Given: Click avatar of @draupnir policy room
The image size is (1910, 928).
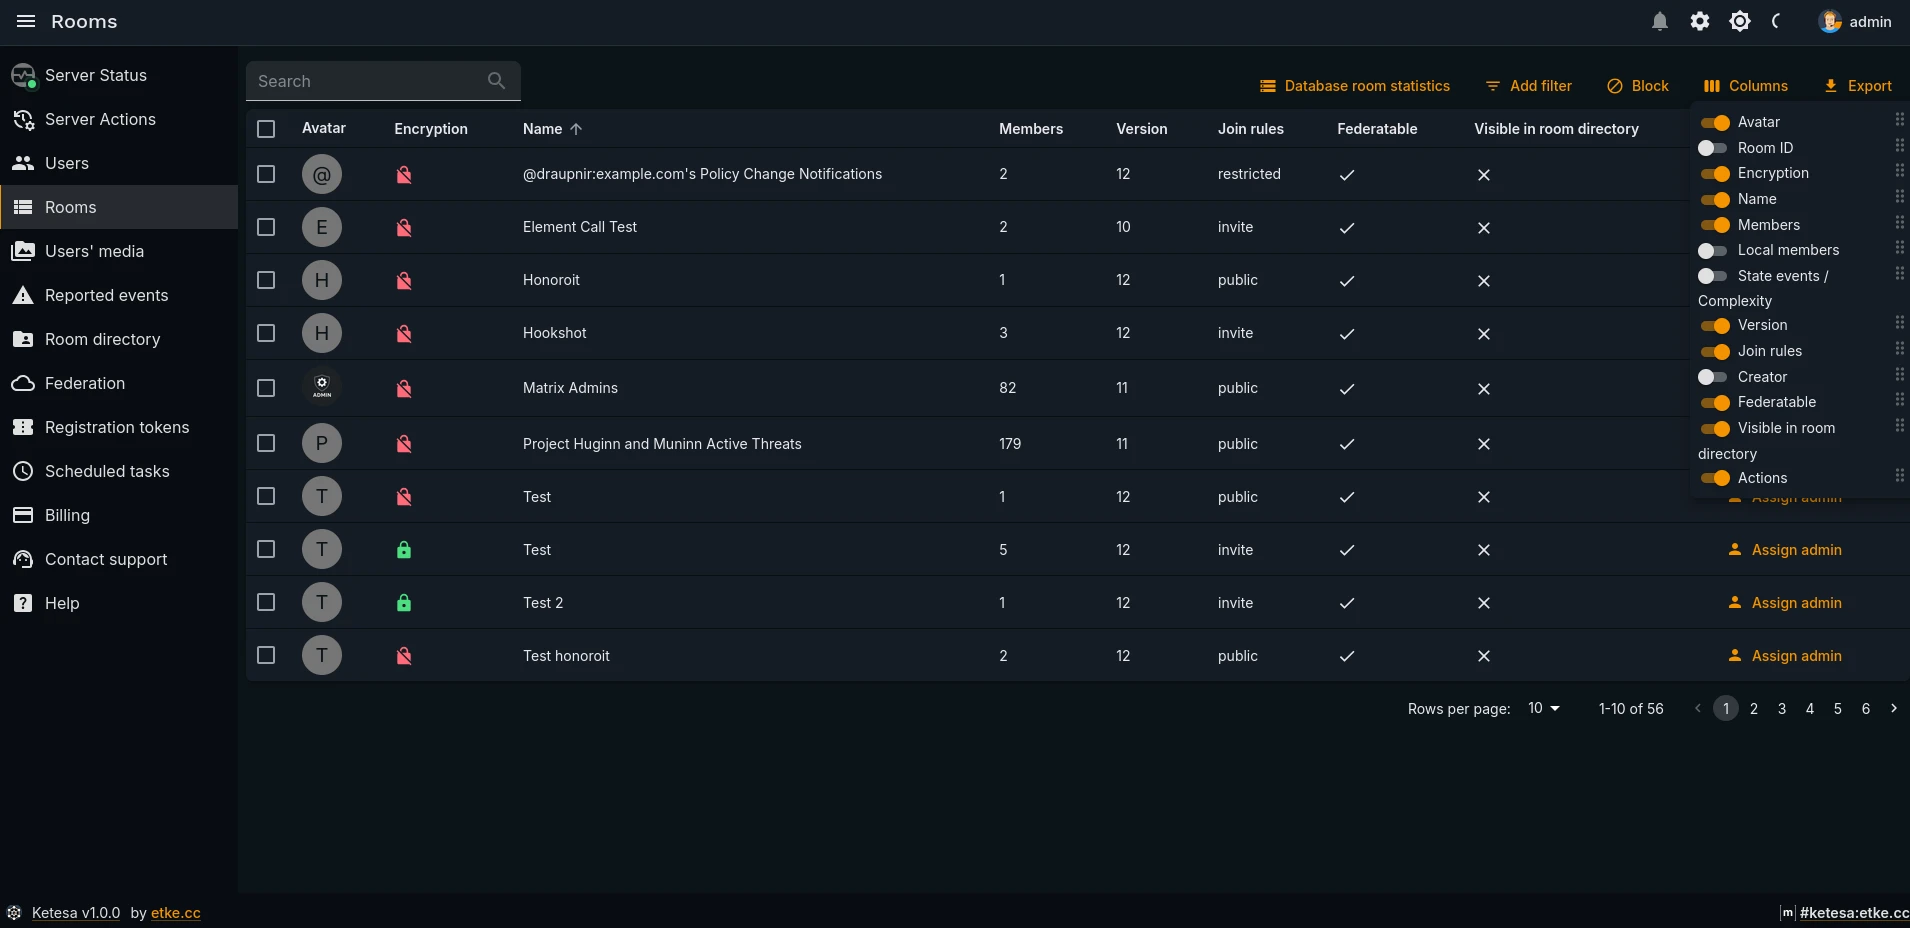Looking at the screenshot, I should (x=322, y=174).
